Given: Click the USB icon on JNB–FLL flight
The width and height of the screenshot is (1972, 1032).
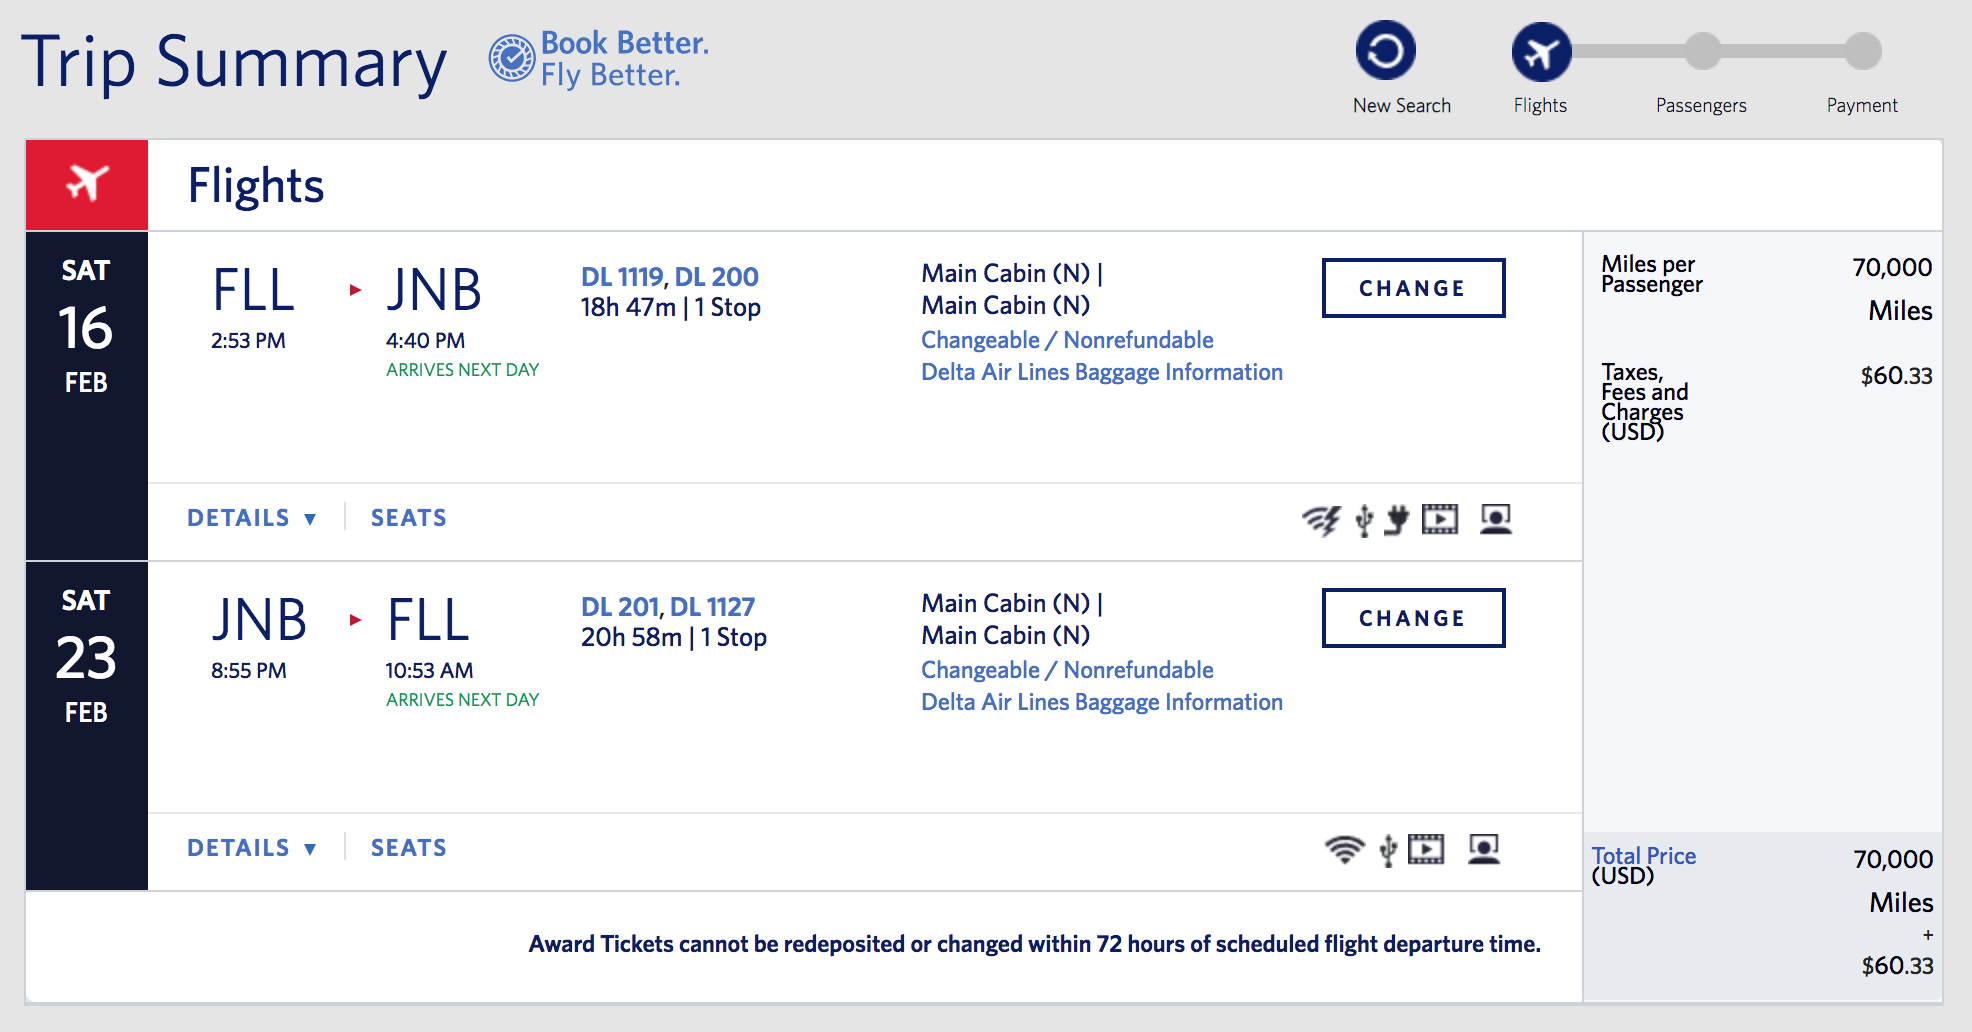Looking at the screenshot, I should (x=1388, y=850).
